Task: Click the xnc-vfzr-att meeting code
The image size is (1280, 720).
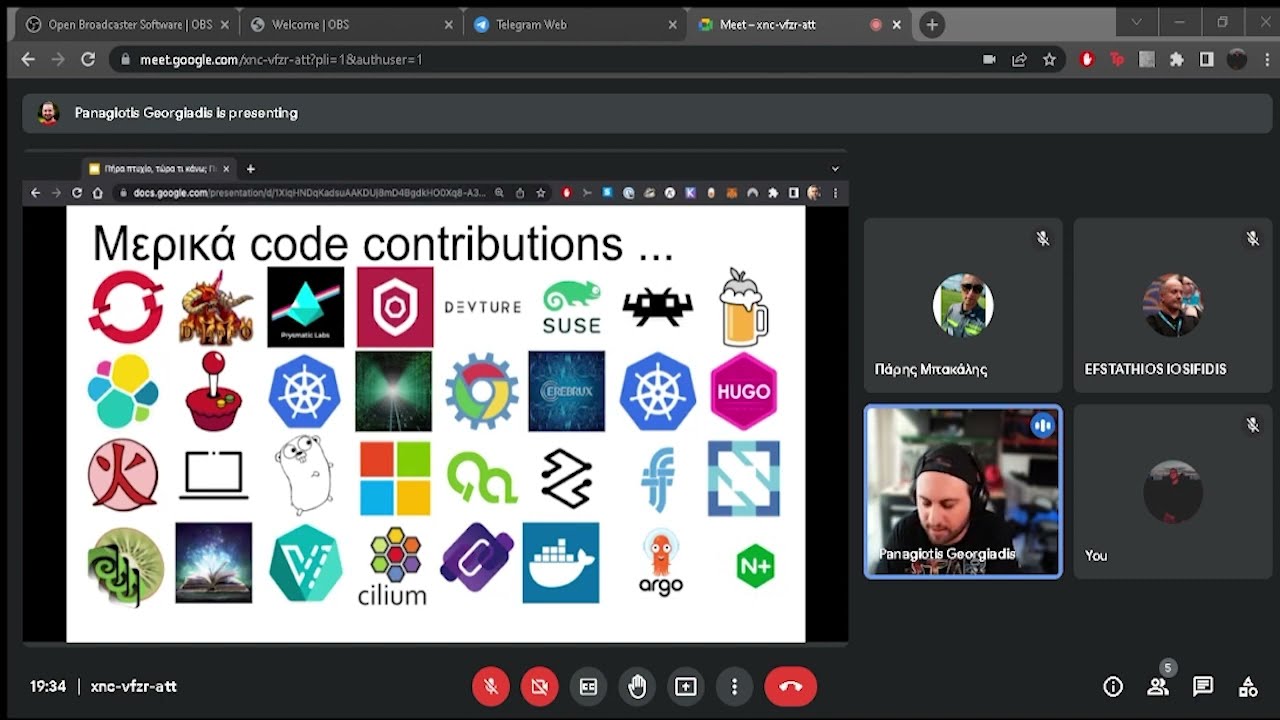Action: (x=134, y=687)
